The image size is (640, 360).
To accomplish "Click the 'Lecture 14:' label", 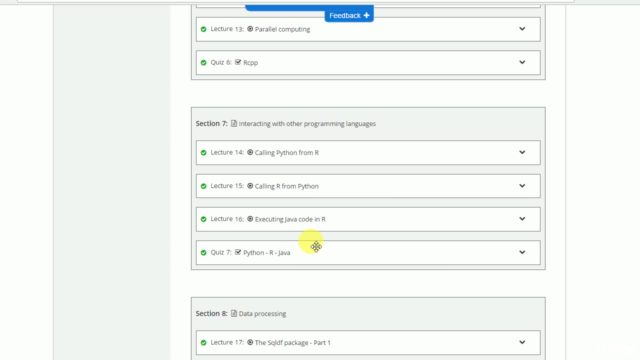I will tap(227, 152).
